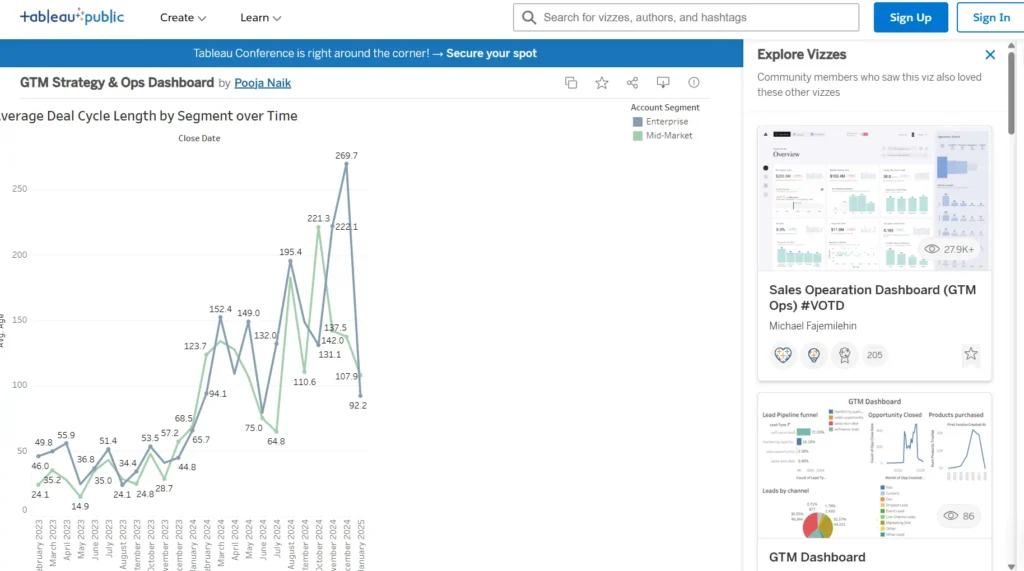
Task: Favorite the GTM Strategy dashboard with the star
Action: [601, 82]
